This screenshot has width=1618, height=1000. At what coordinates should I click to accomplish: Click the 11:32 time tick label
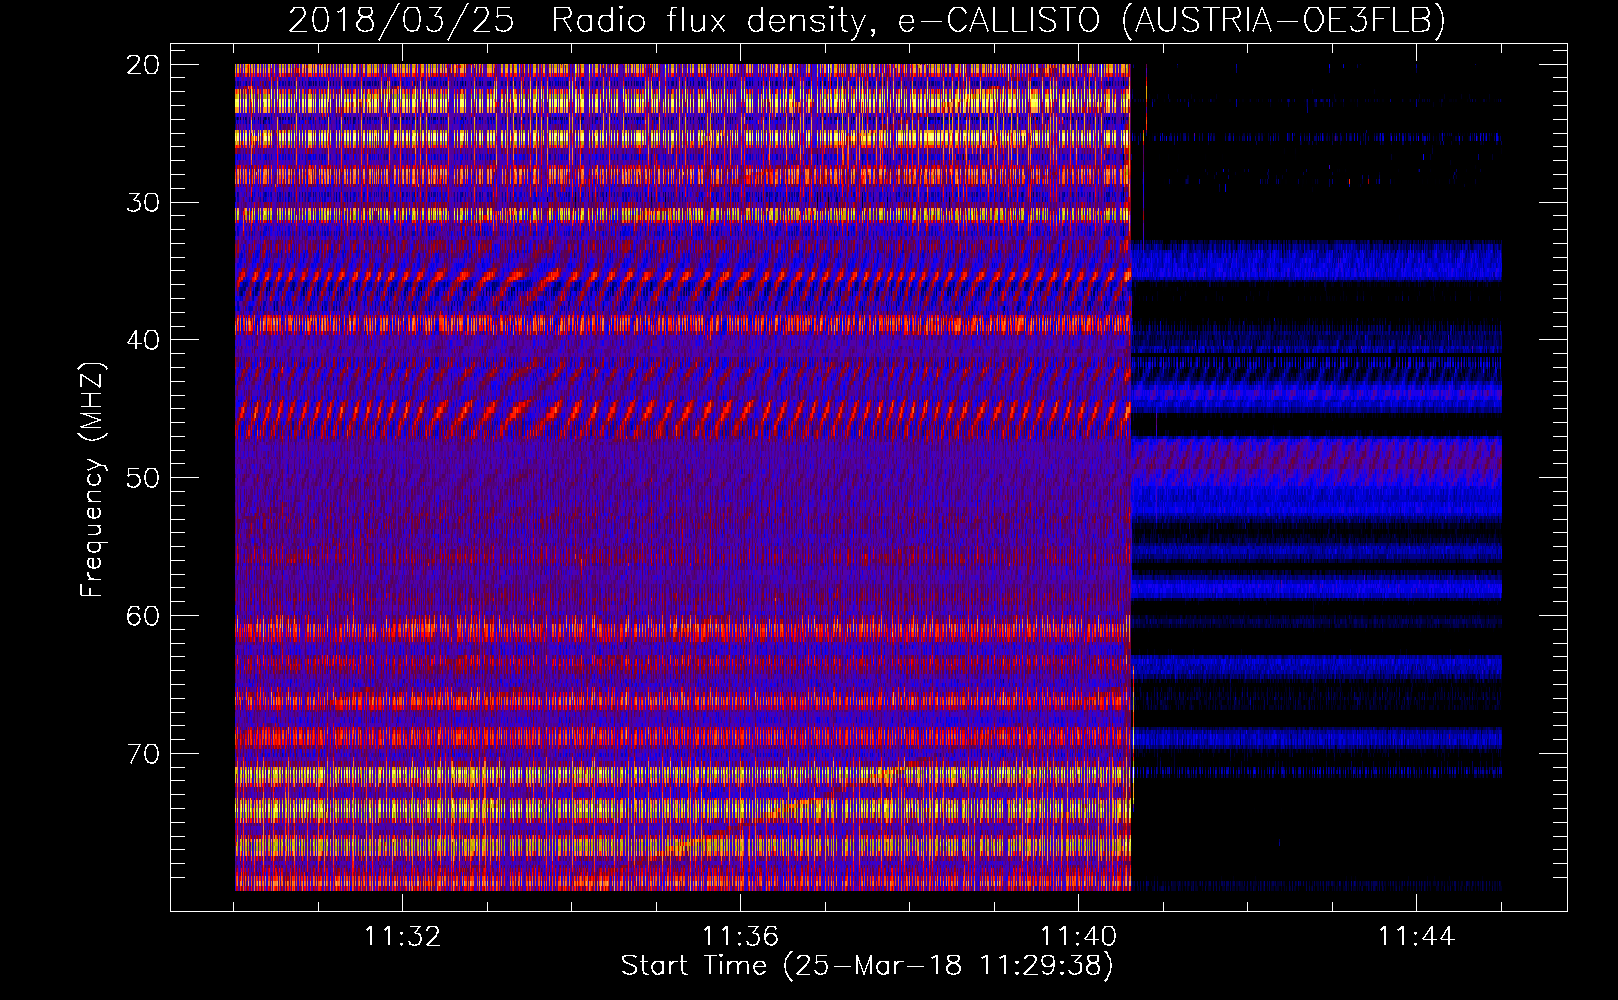(x=402, y=937)
